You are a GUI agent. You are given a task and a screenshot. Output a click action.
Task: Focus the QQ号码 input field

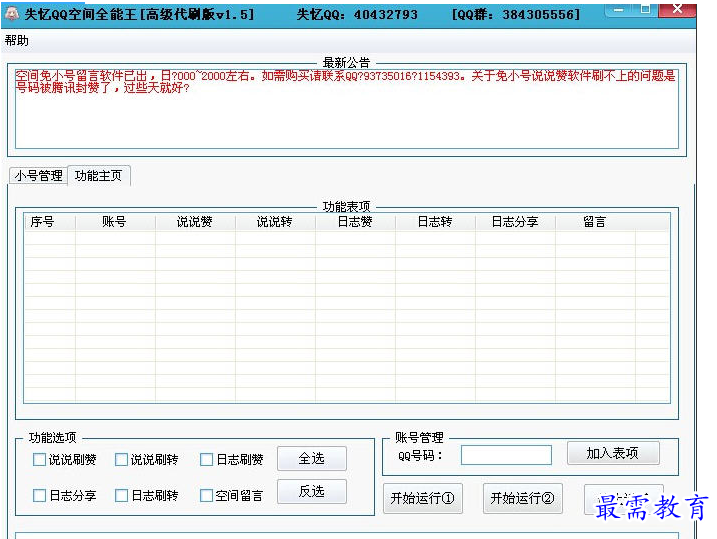pyautogui.click(x=506, y=455)
